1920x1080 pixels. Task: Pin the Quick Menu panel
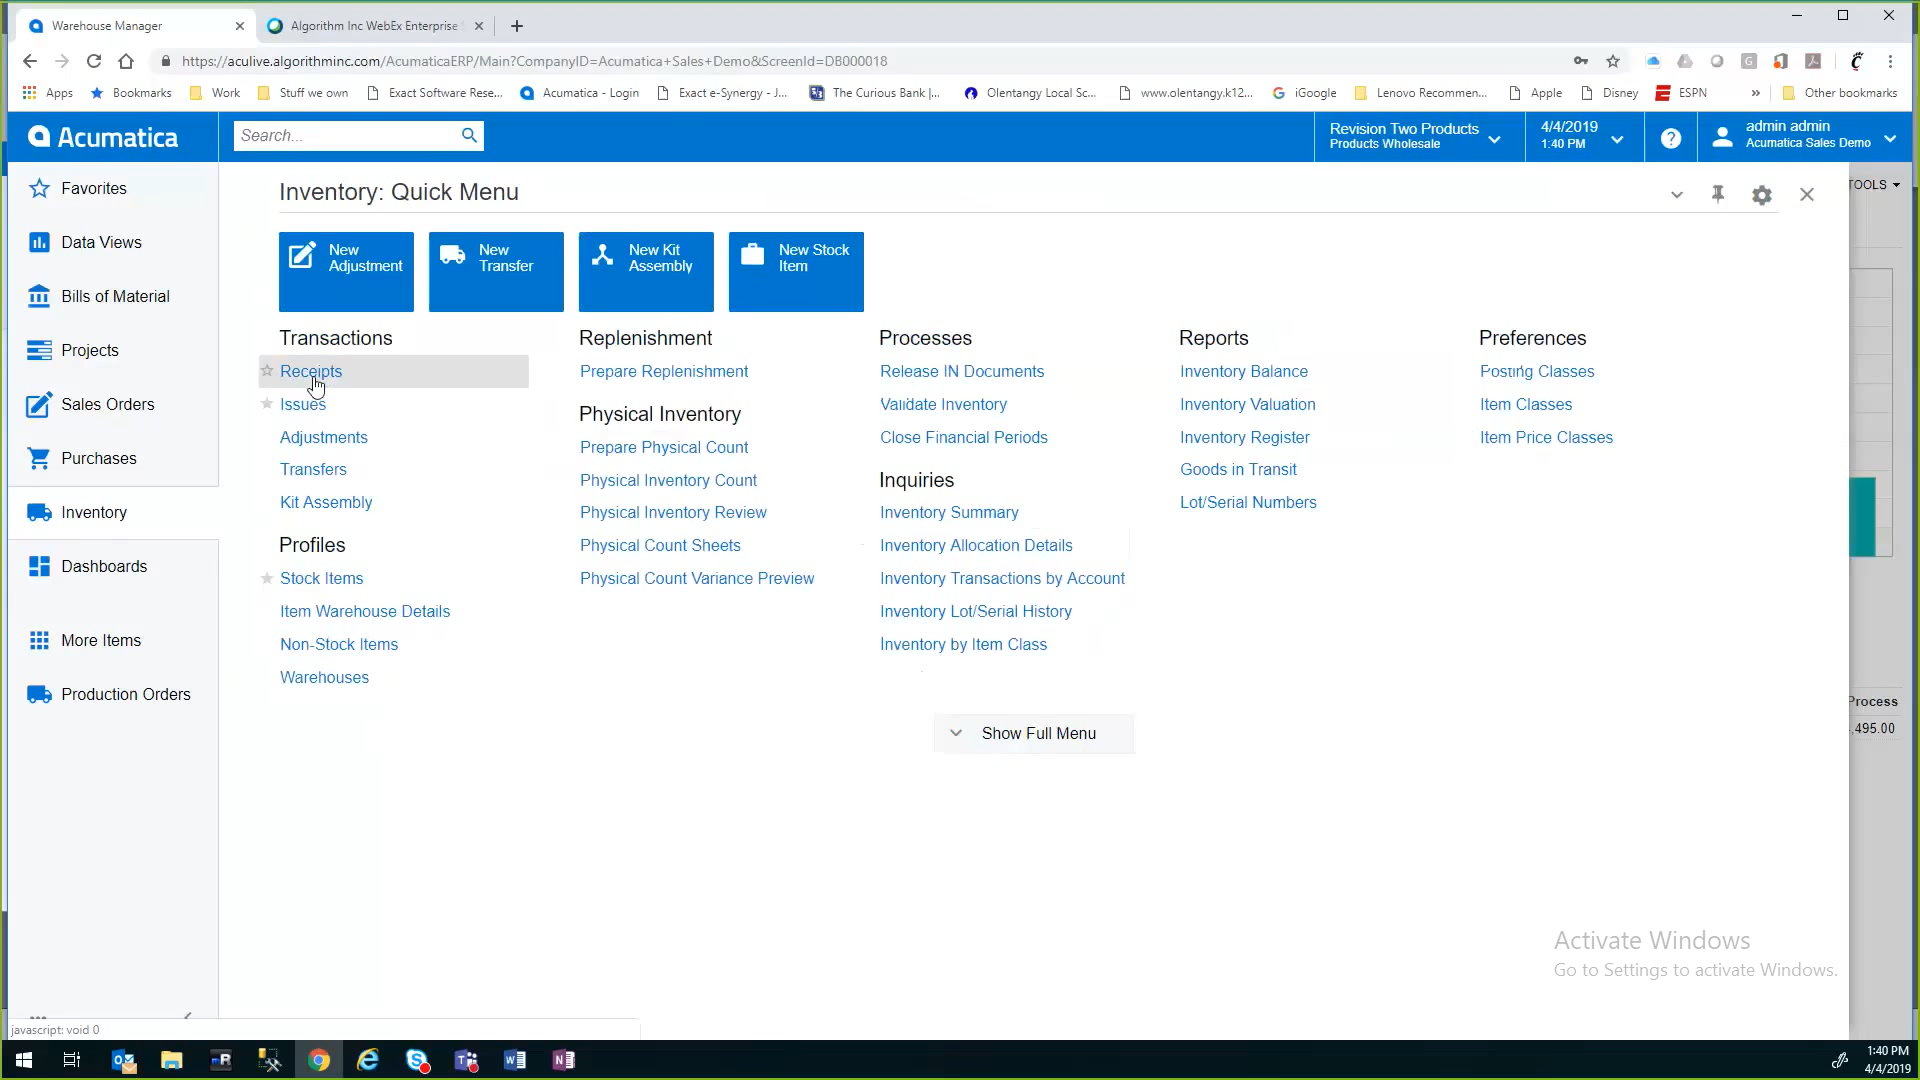click(1718, 195)
